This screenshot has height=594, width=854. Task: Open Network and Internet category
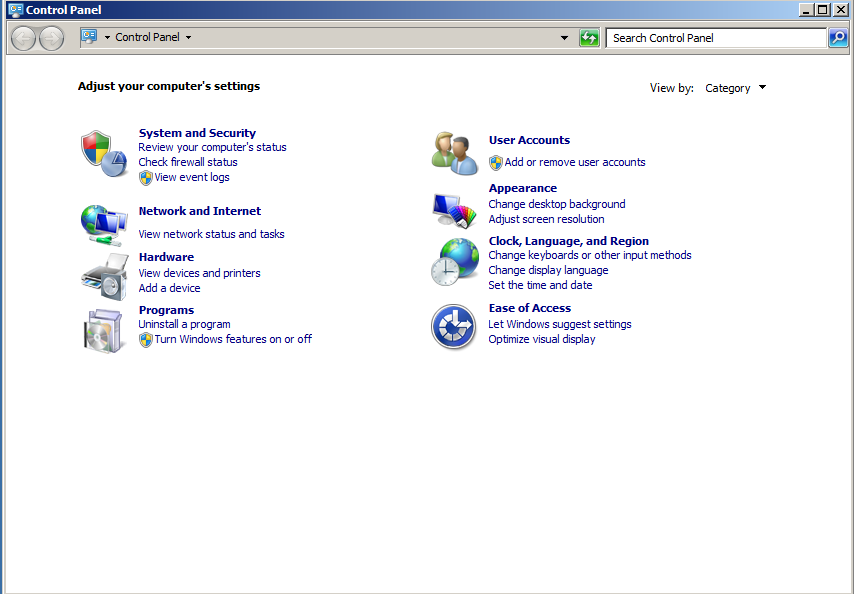200,211
